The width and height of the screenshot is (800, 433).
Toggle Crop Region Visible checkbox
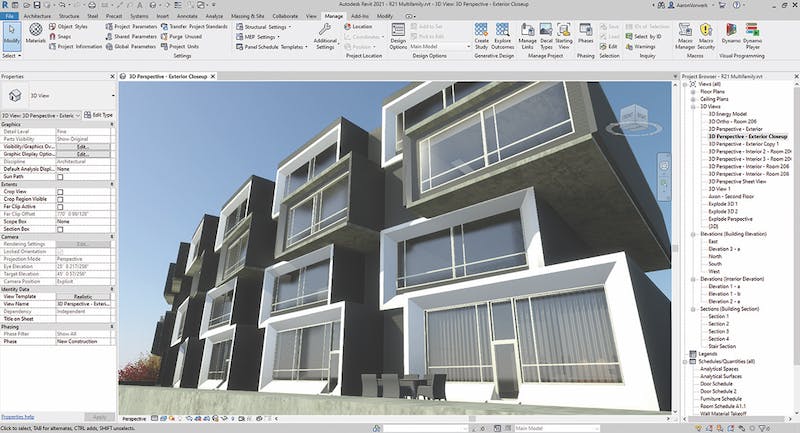point(60,199)
